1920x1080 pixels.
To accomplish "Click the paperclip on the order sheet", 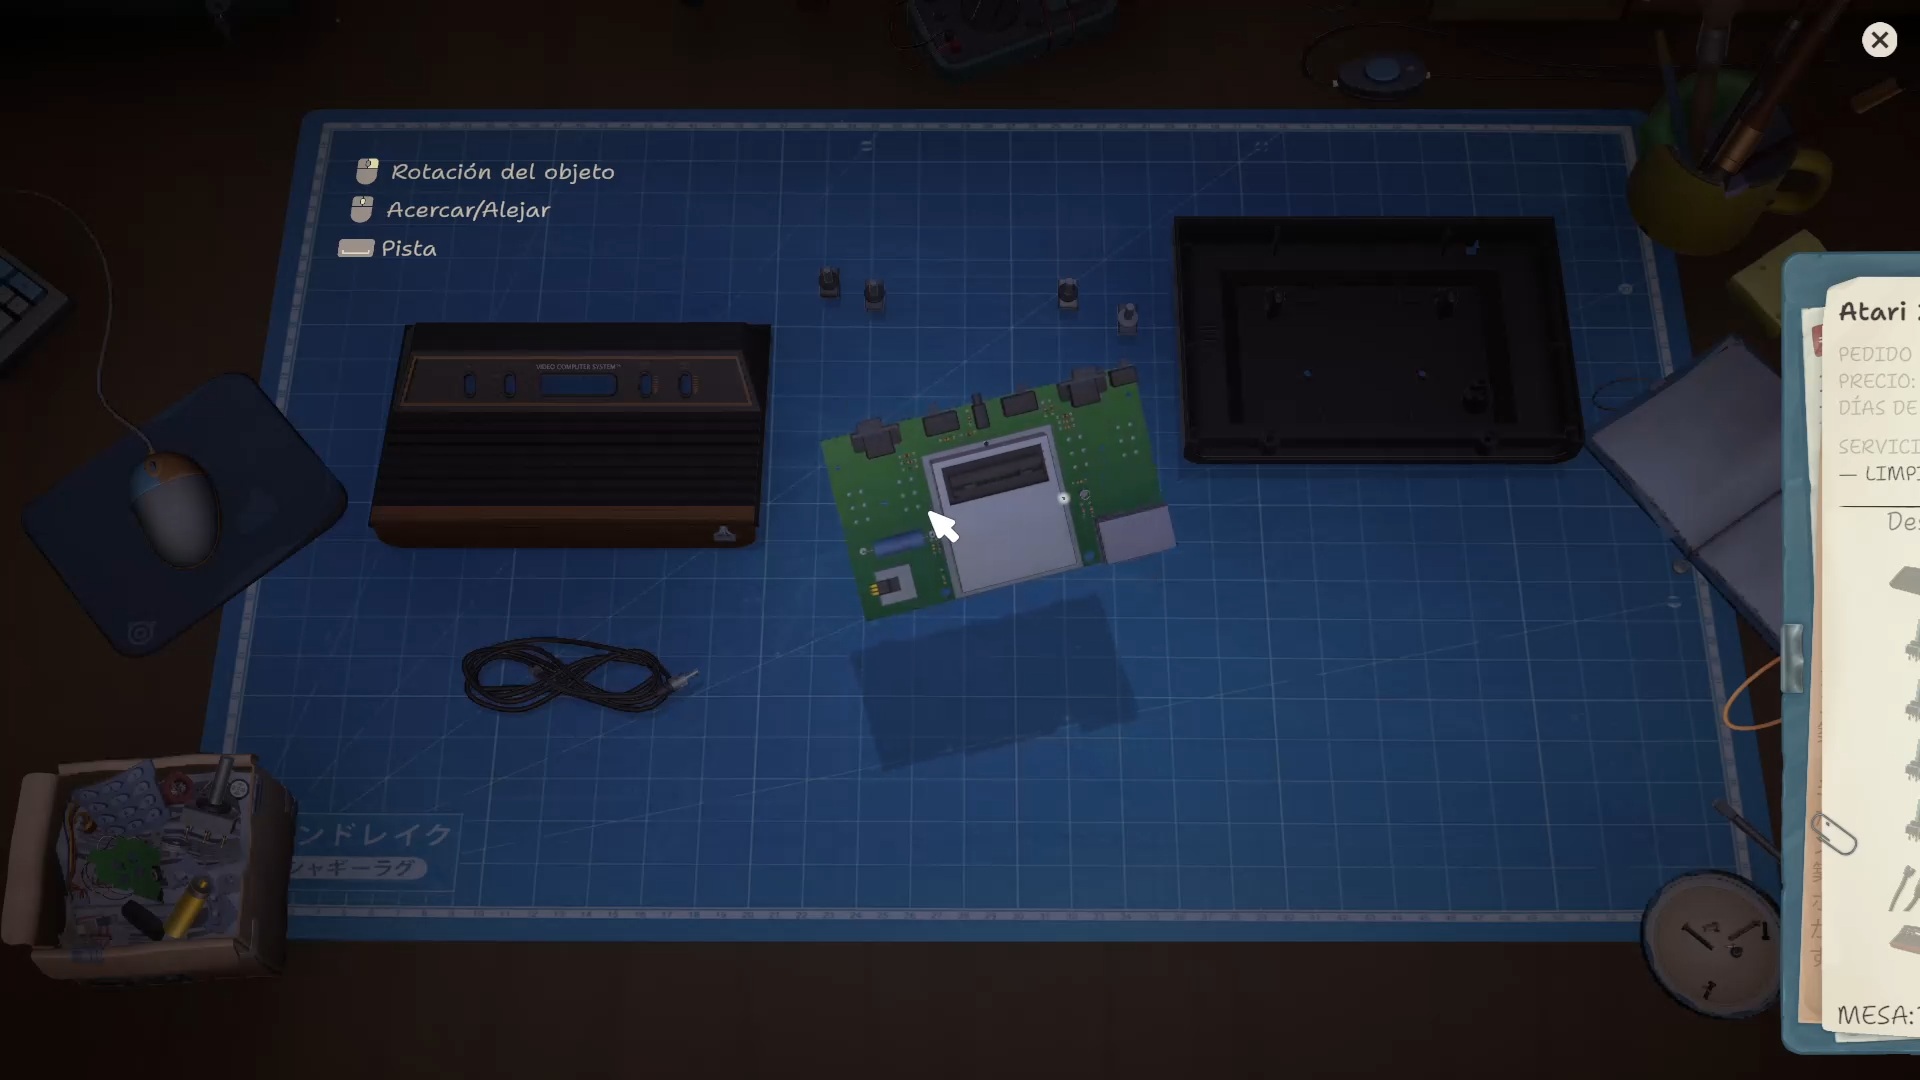I will click(1834, 834).
